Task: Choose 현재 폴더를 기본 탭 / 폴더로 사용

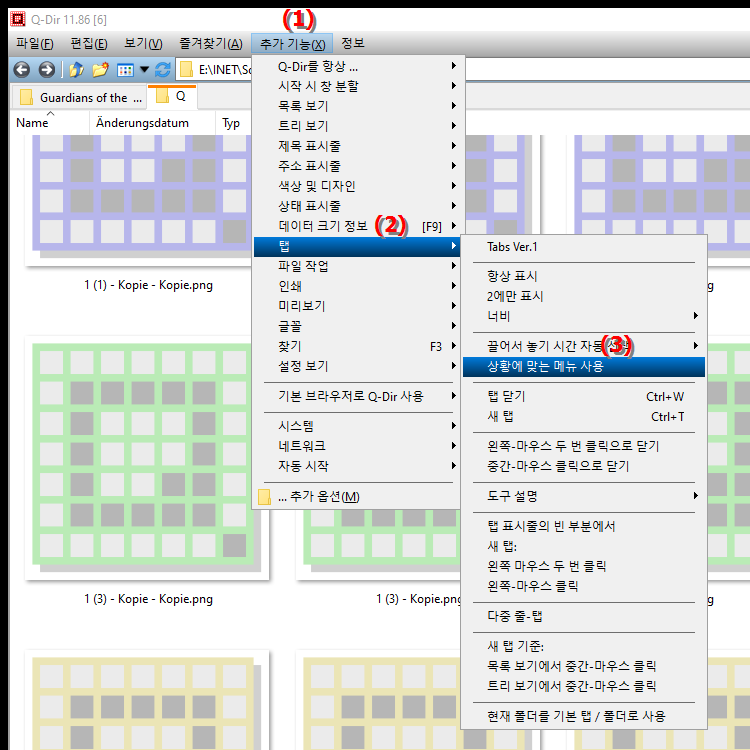Action: tap(584, 717)
